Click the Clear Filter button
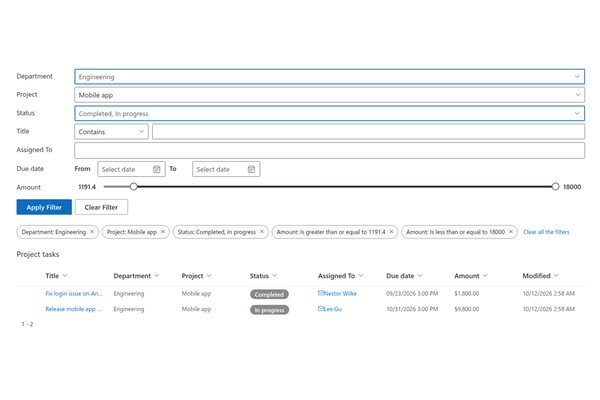The height and width of the screenshot is (400, 600). [x=101, y=207]
